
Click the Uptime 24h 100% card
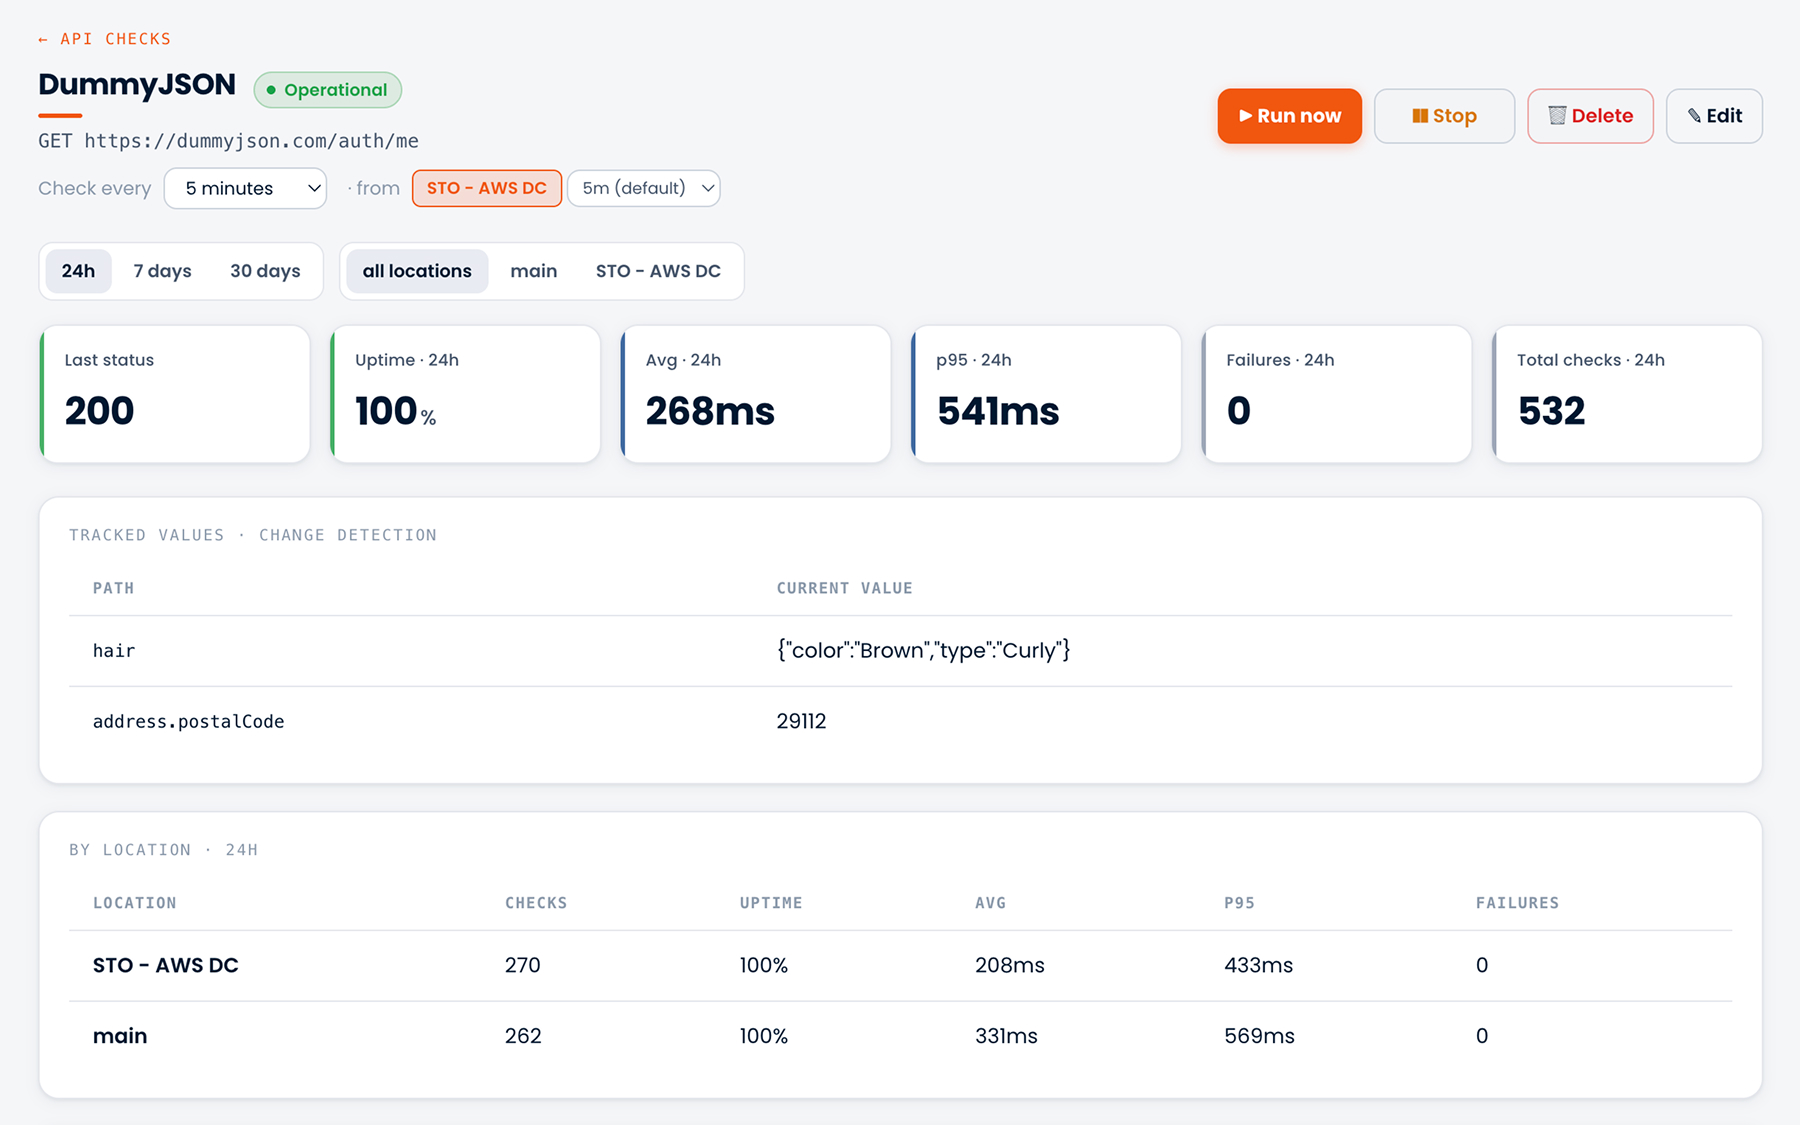(465, 394)
